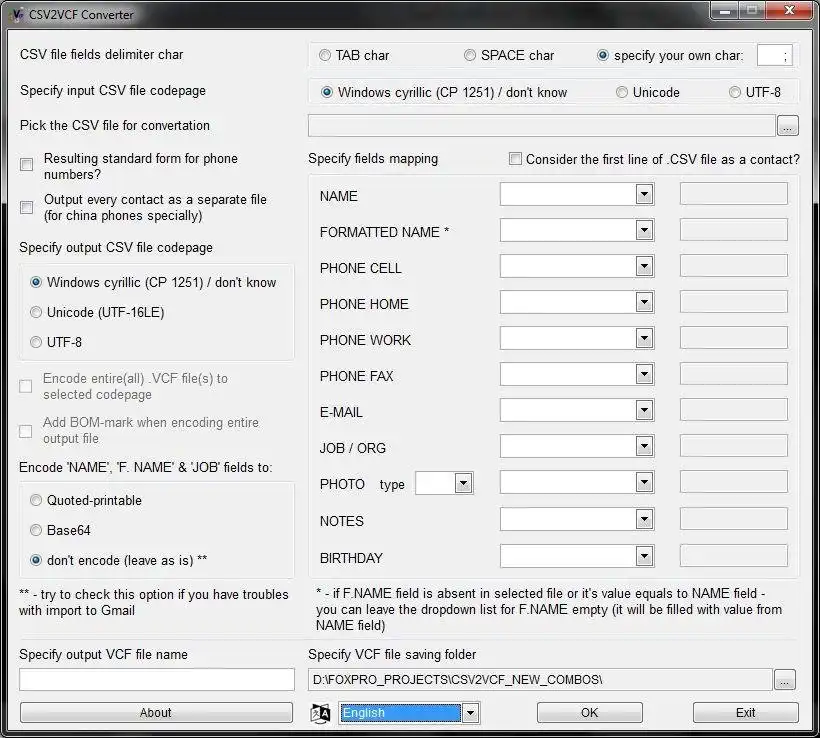
Task: Click the language translation icon
Action: click(320, 713)
